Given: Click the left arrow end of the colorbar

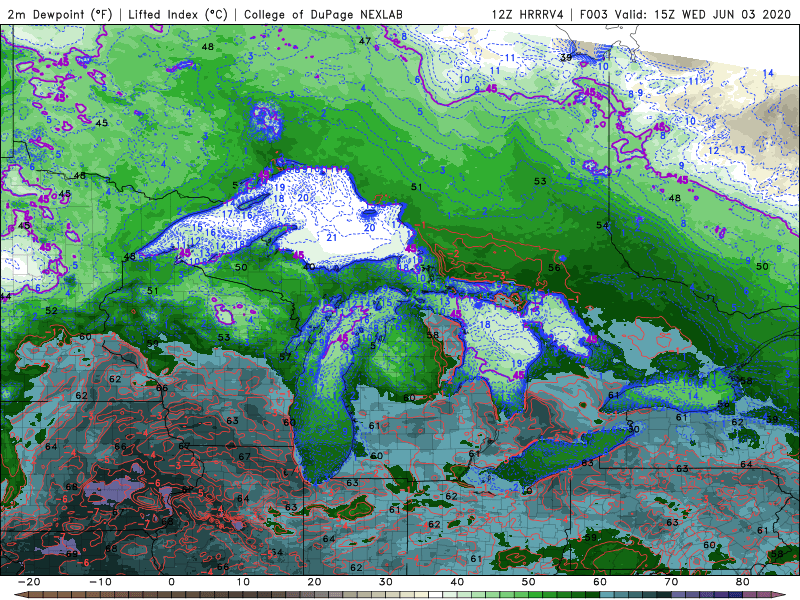Looking at the screenshot, I should (x=20, y=595).
